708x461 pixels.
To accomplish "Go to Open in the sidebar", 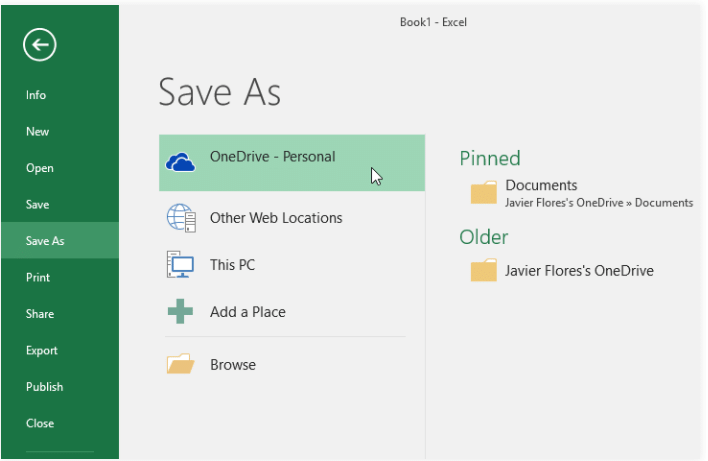I will pyautogui.click(x=40, y=168).
